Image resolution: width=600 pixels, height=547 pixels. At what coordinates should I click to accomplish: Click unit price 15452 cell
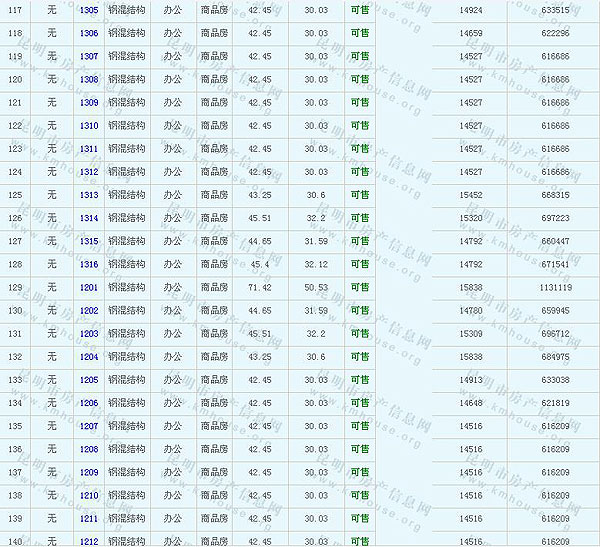tap(471, 195)
